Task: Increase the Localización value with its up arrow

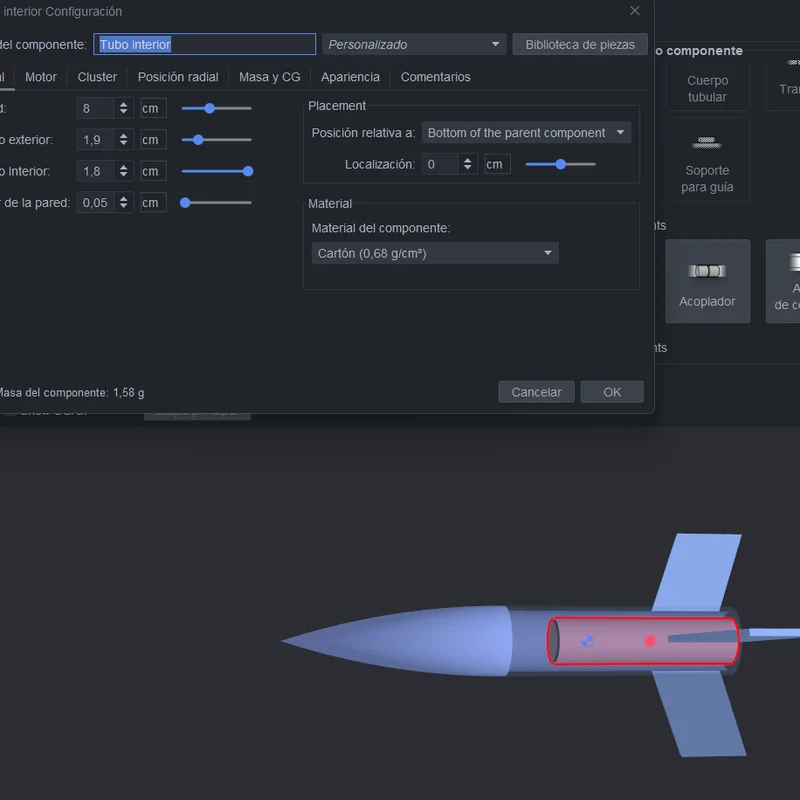Action: [467, 161]
